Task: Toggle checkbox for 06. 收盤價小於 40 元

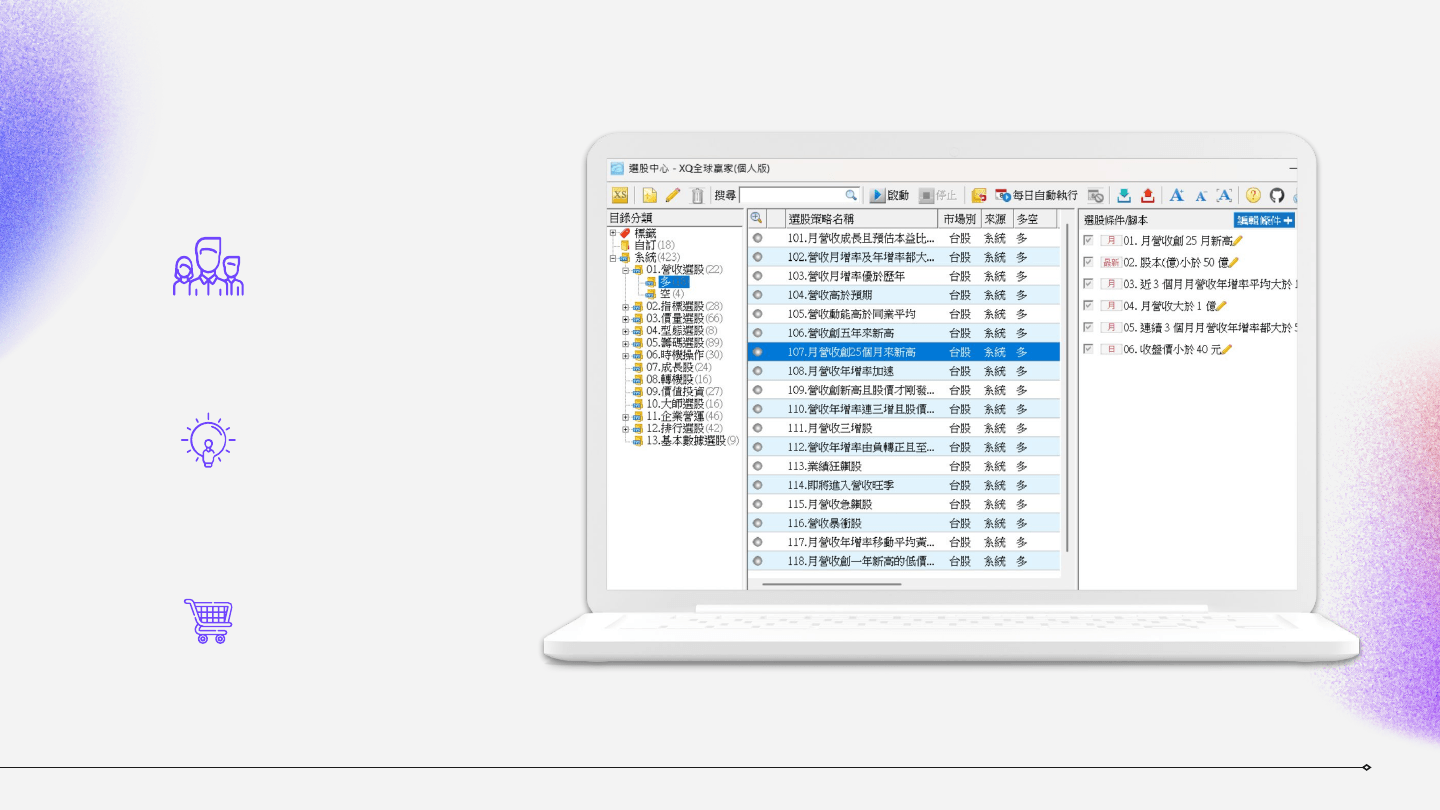Action: click(1089, 349)
